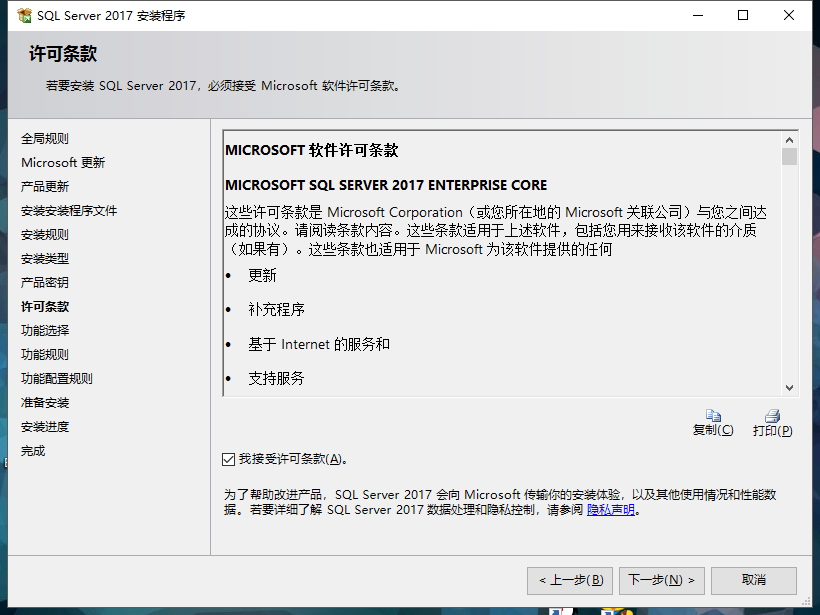The width and height of the screenshot is (820, 615).
Task: Select the 全局规则 step in sidebar
Action: [x=45, y=139]
